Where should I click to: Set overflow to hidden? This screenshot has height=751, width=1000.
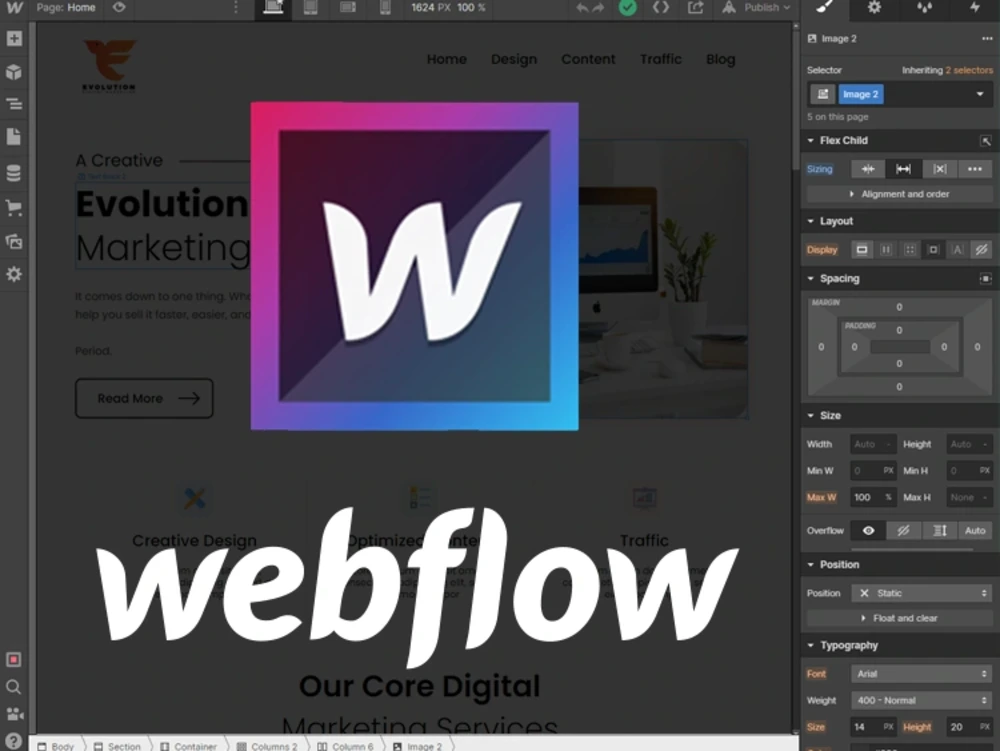click(x=903, y=530)
